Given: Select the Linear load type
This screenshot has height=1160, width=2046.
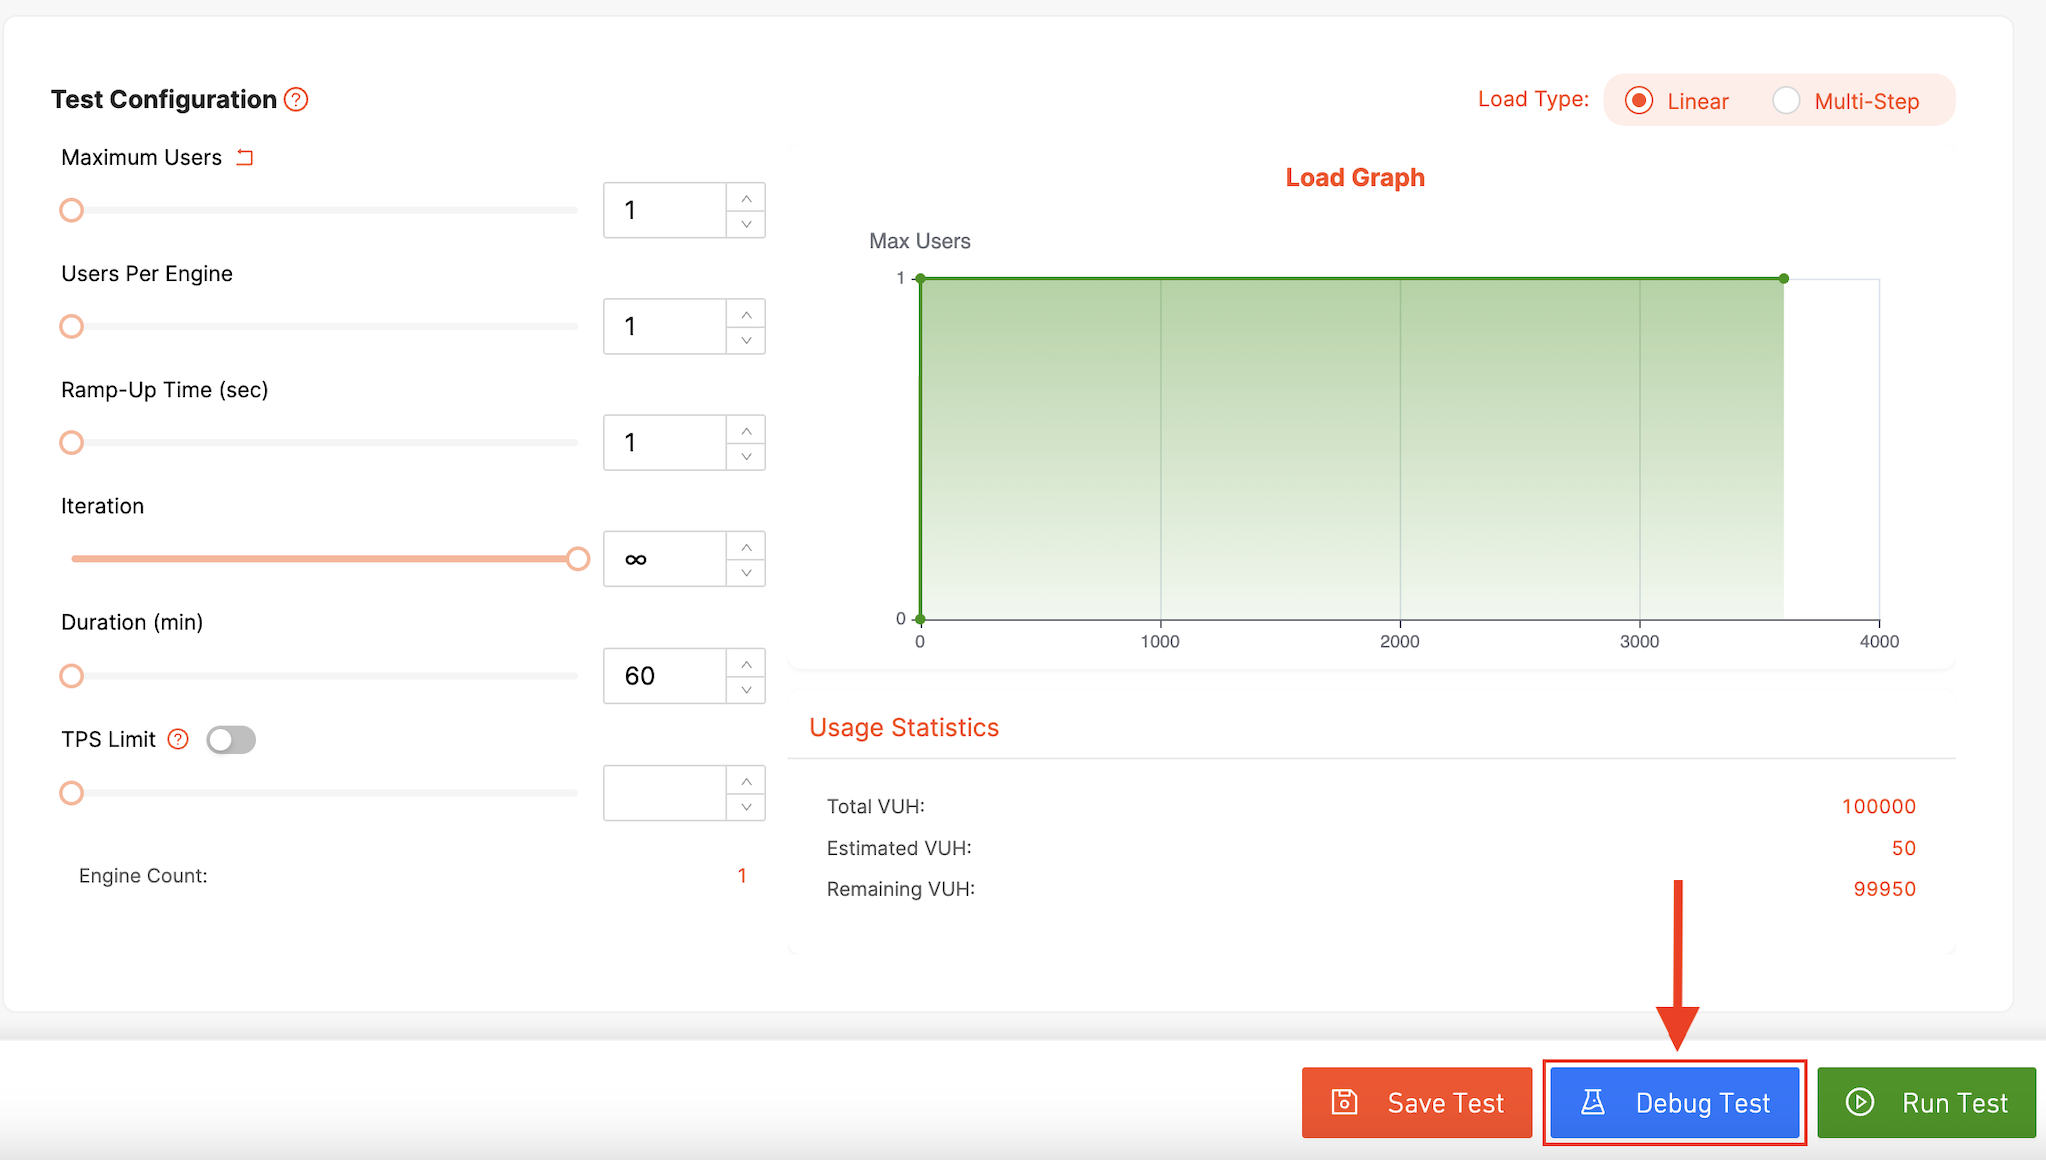Looking at the screenshot, I should [1639, 101].
